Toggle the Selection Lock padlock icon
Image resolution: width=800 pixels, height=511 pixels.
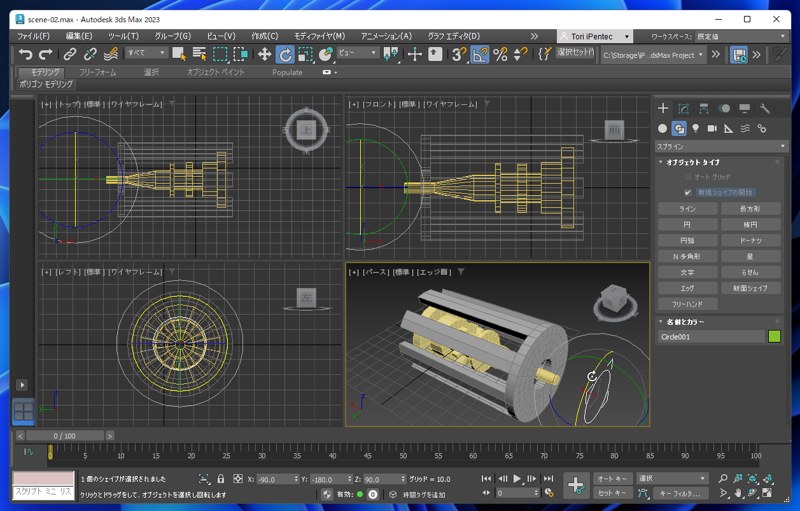click(x=220, y=479)
